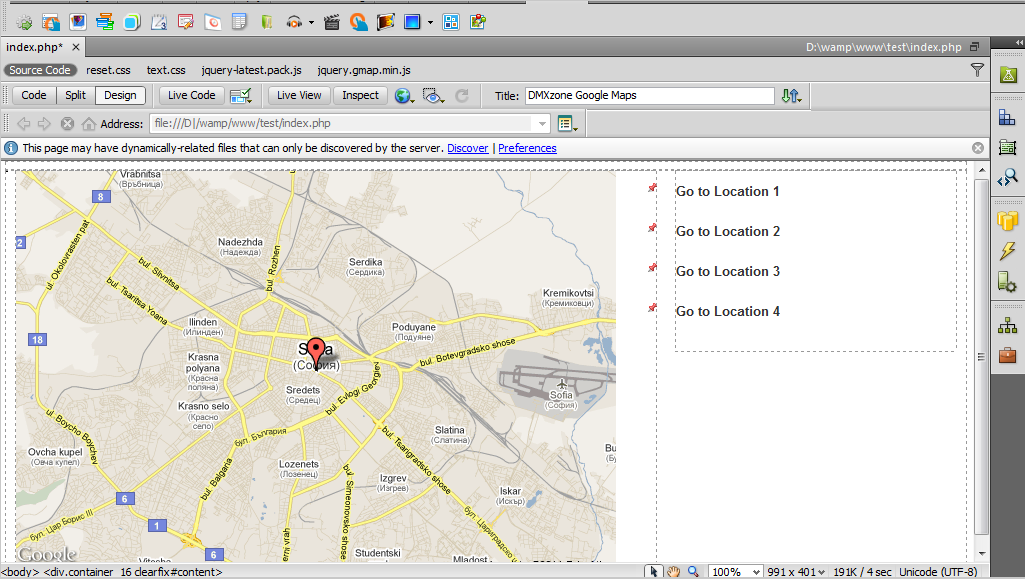This screenshot has height=579, width=1025.
Task: Toggle Inspect mode button
Action: point(360,95)
